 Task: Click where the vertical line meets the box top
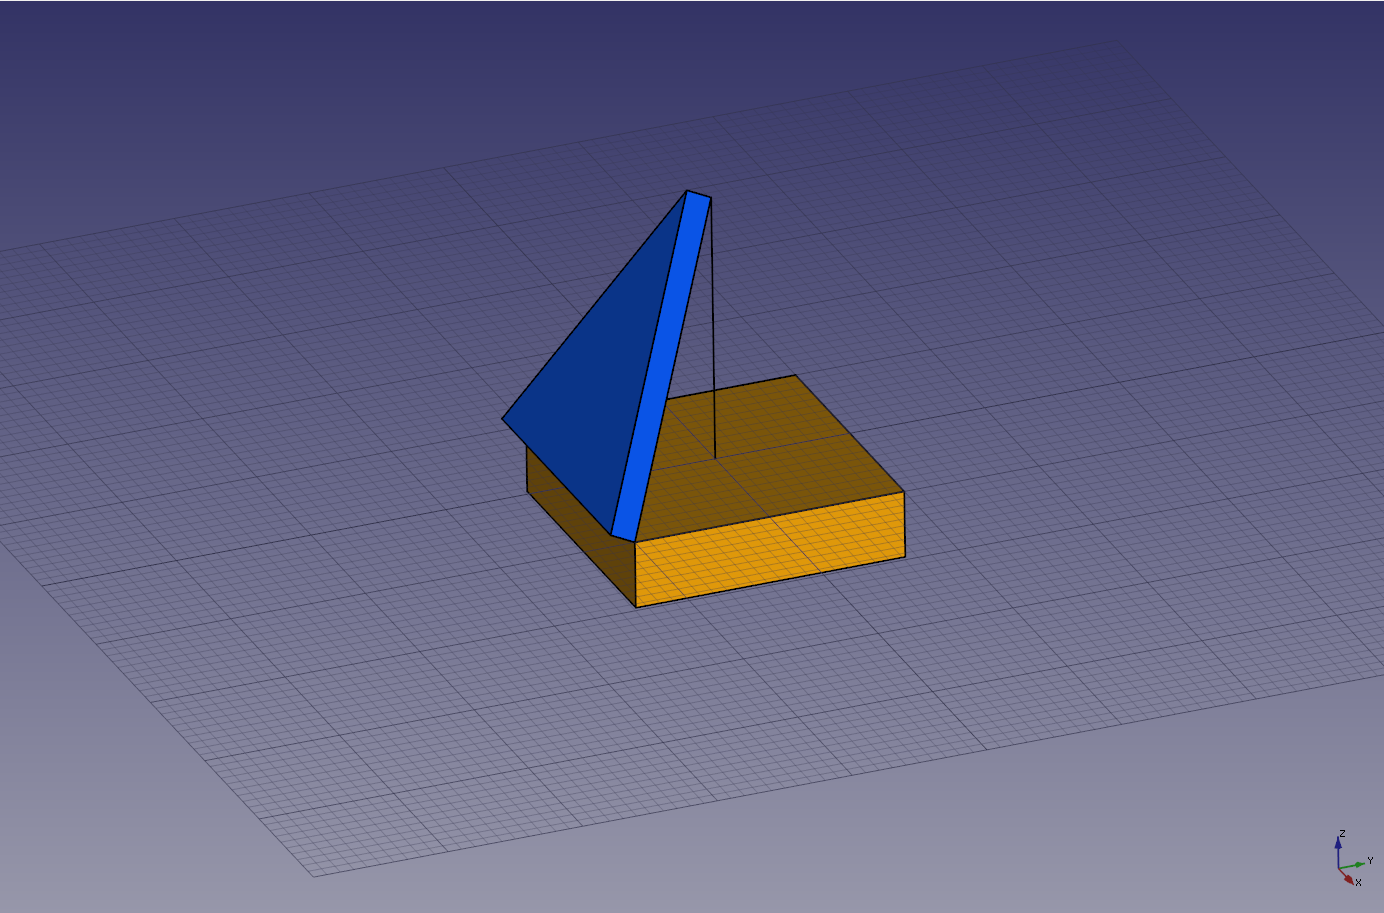715,459
